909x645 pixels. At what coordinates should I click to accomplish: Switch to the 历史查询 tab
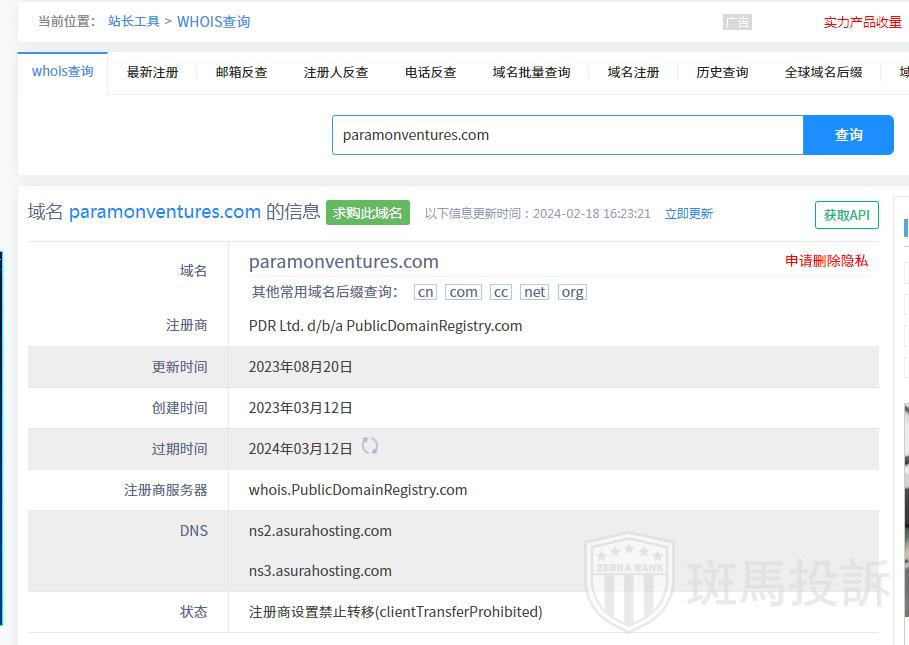click(x=722, y=72)
